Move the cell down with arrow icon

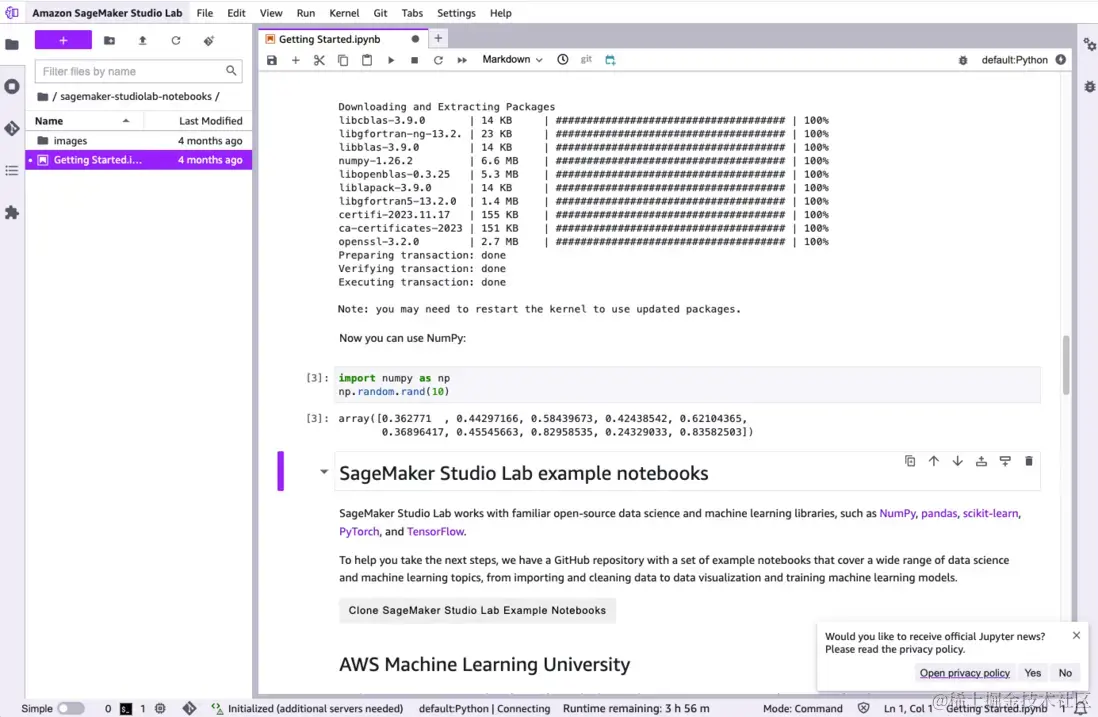point(957,461)
